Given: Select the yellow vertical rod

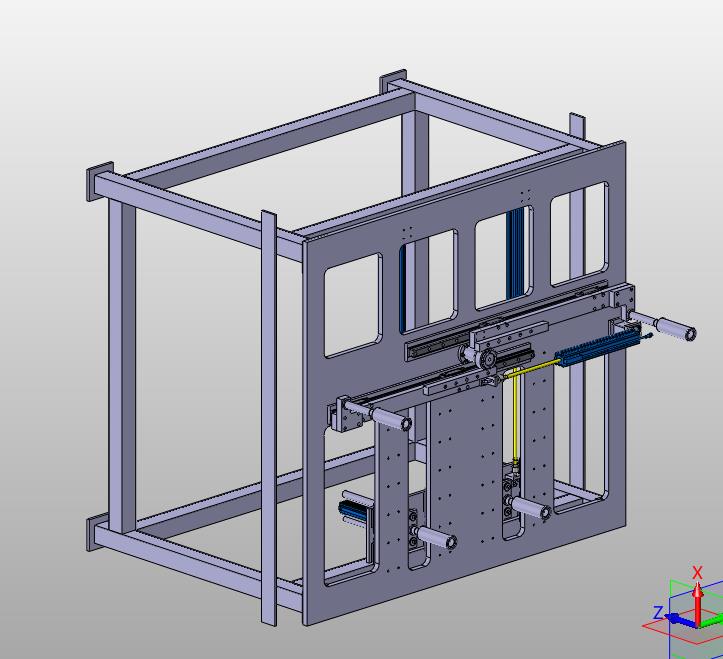Looking at the screenshot, I should point(516,415).
